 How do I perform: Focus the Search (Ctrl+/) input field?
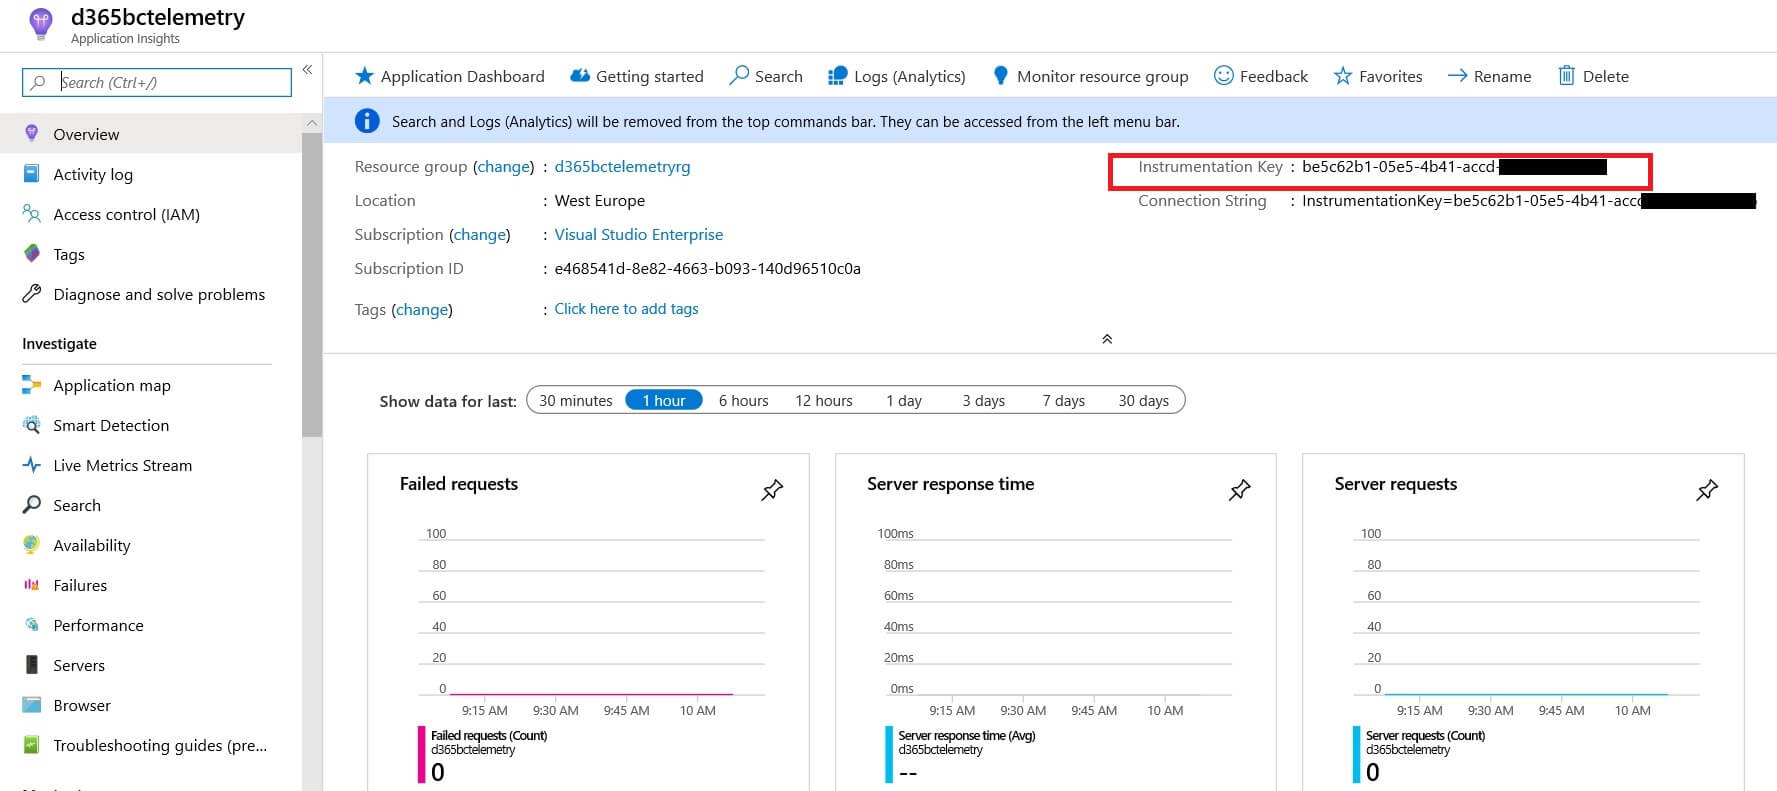(x=157, y=82)
